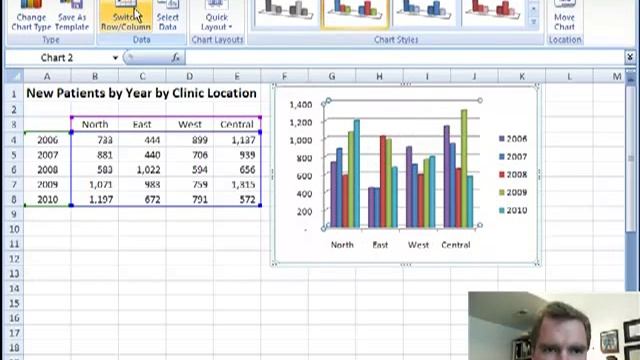Click the formula bar input
The image size is (640, 360).
[404, 58]
